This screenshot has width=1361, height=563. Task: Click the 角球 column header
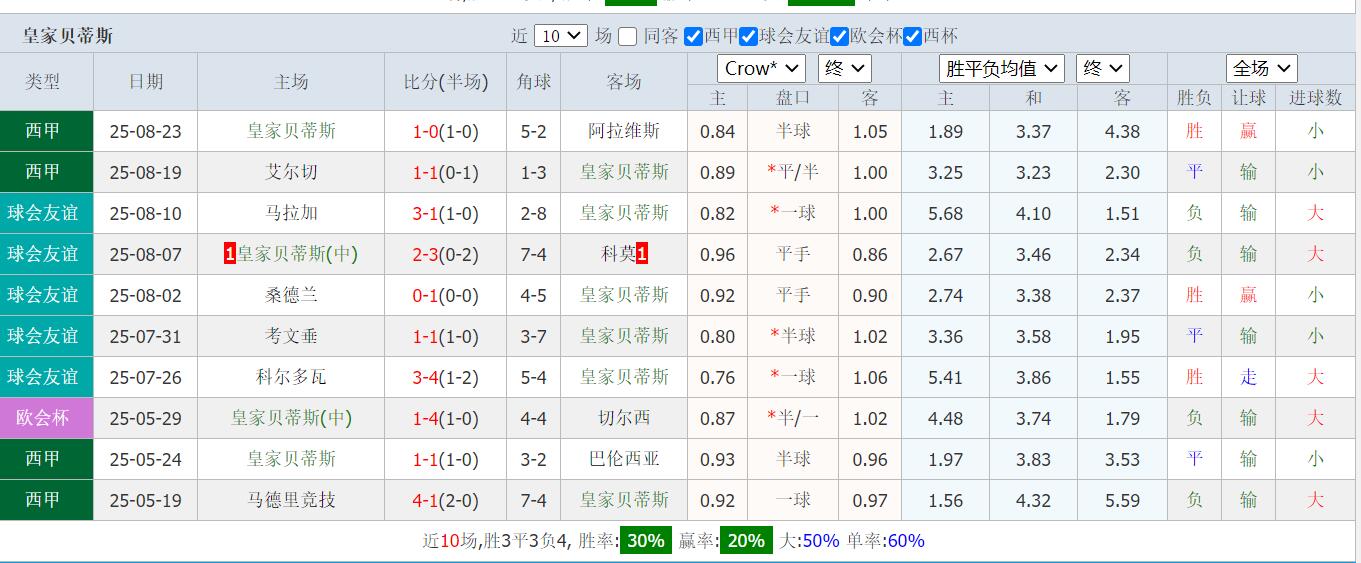[533, 82]
